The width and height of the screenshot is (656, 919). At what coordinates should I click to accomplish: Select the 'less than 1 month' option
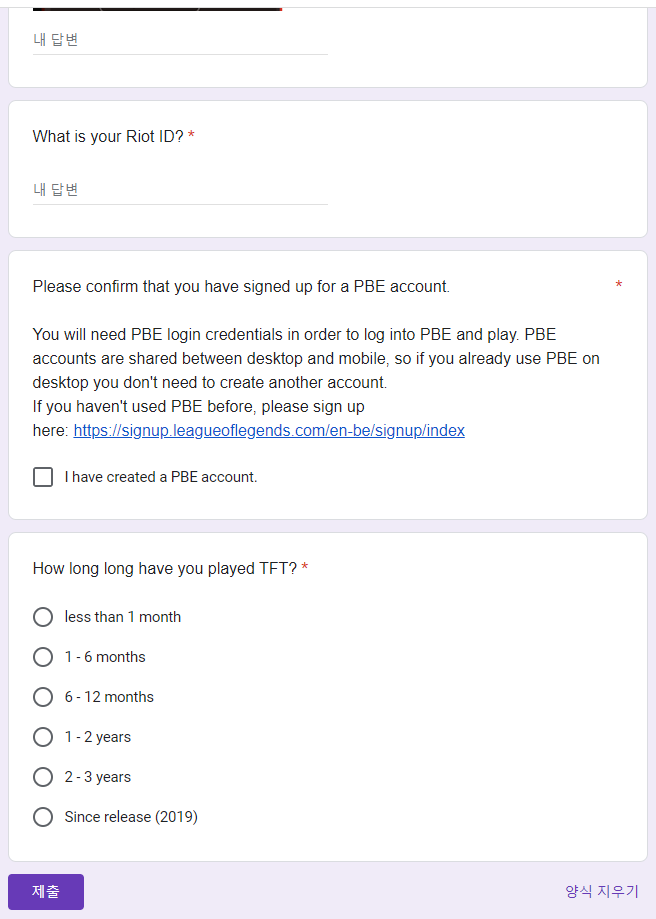(43, 617)
